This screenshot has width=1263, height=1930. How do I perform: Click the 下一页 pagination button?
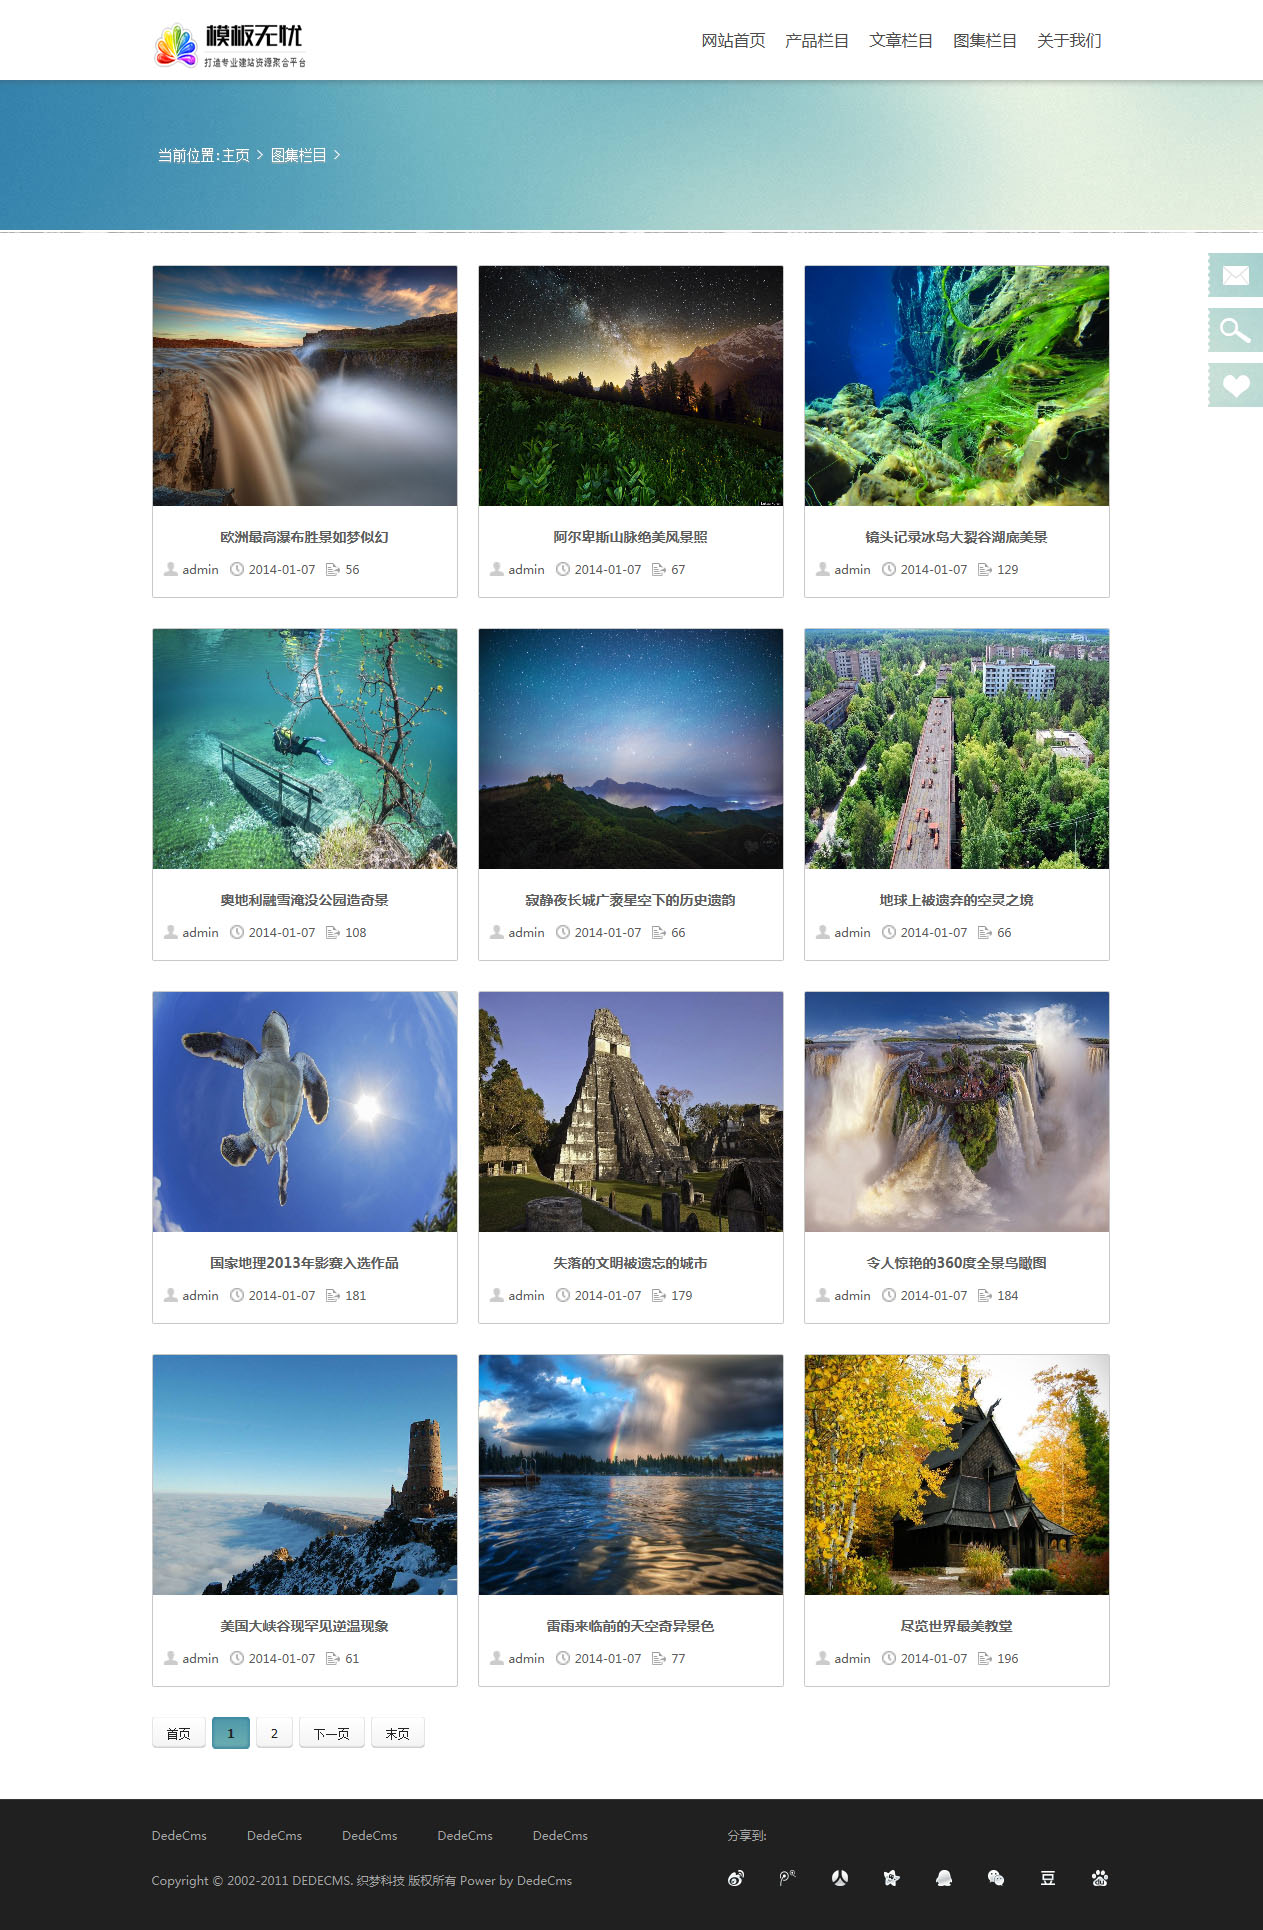(x=332, y=1733)
